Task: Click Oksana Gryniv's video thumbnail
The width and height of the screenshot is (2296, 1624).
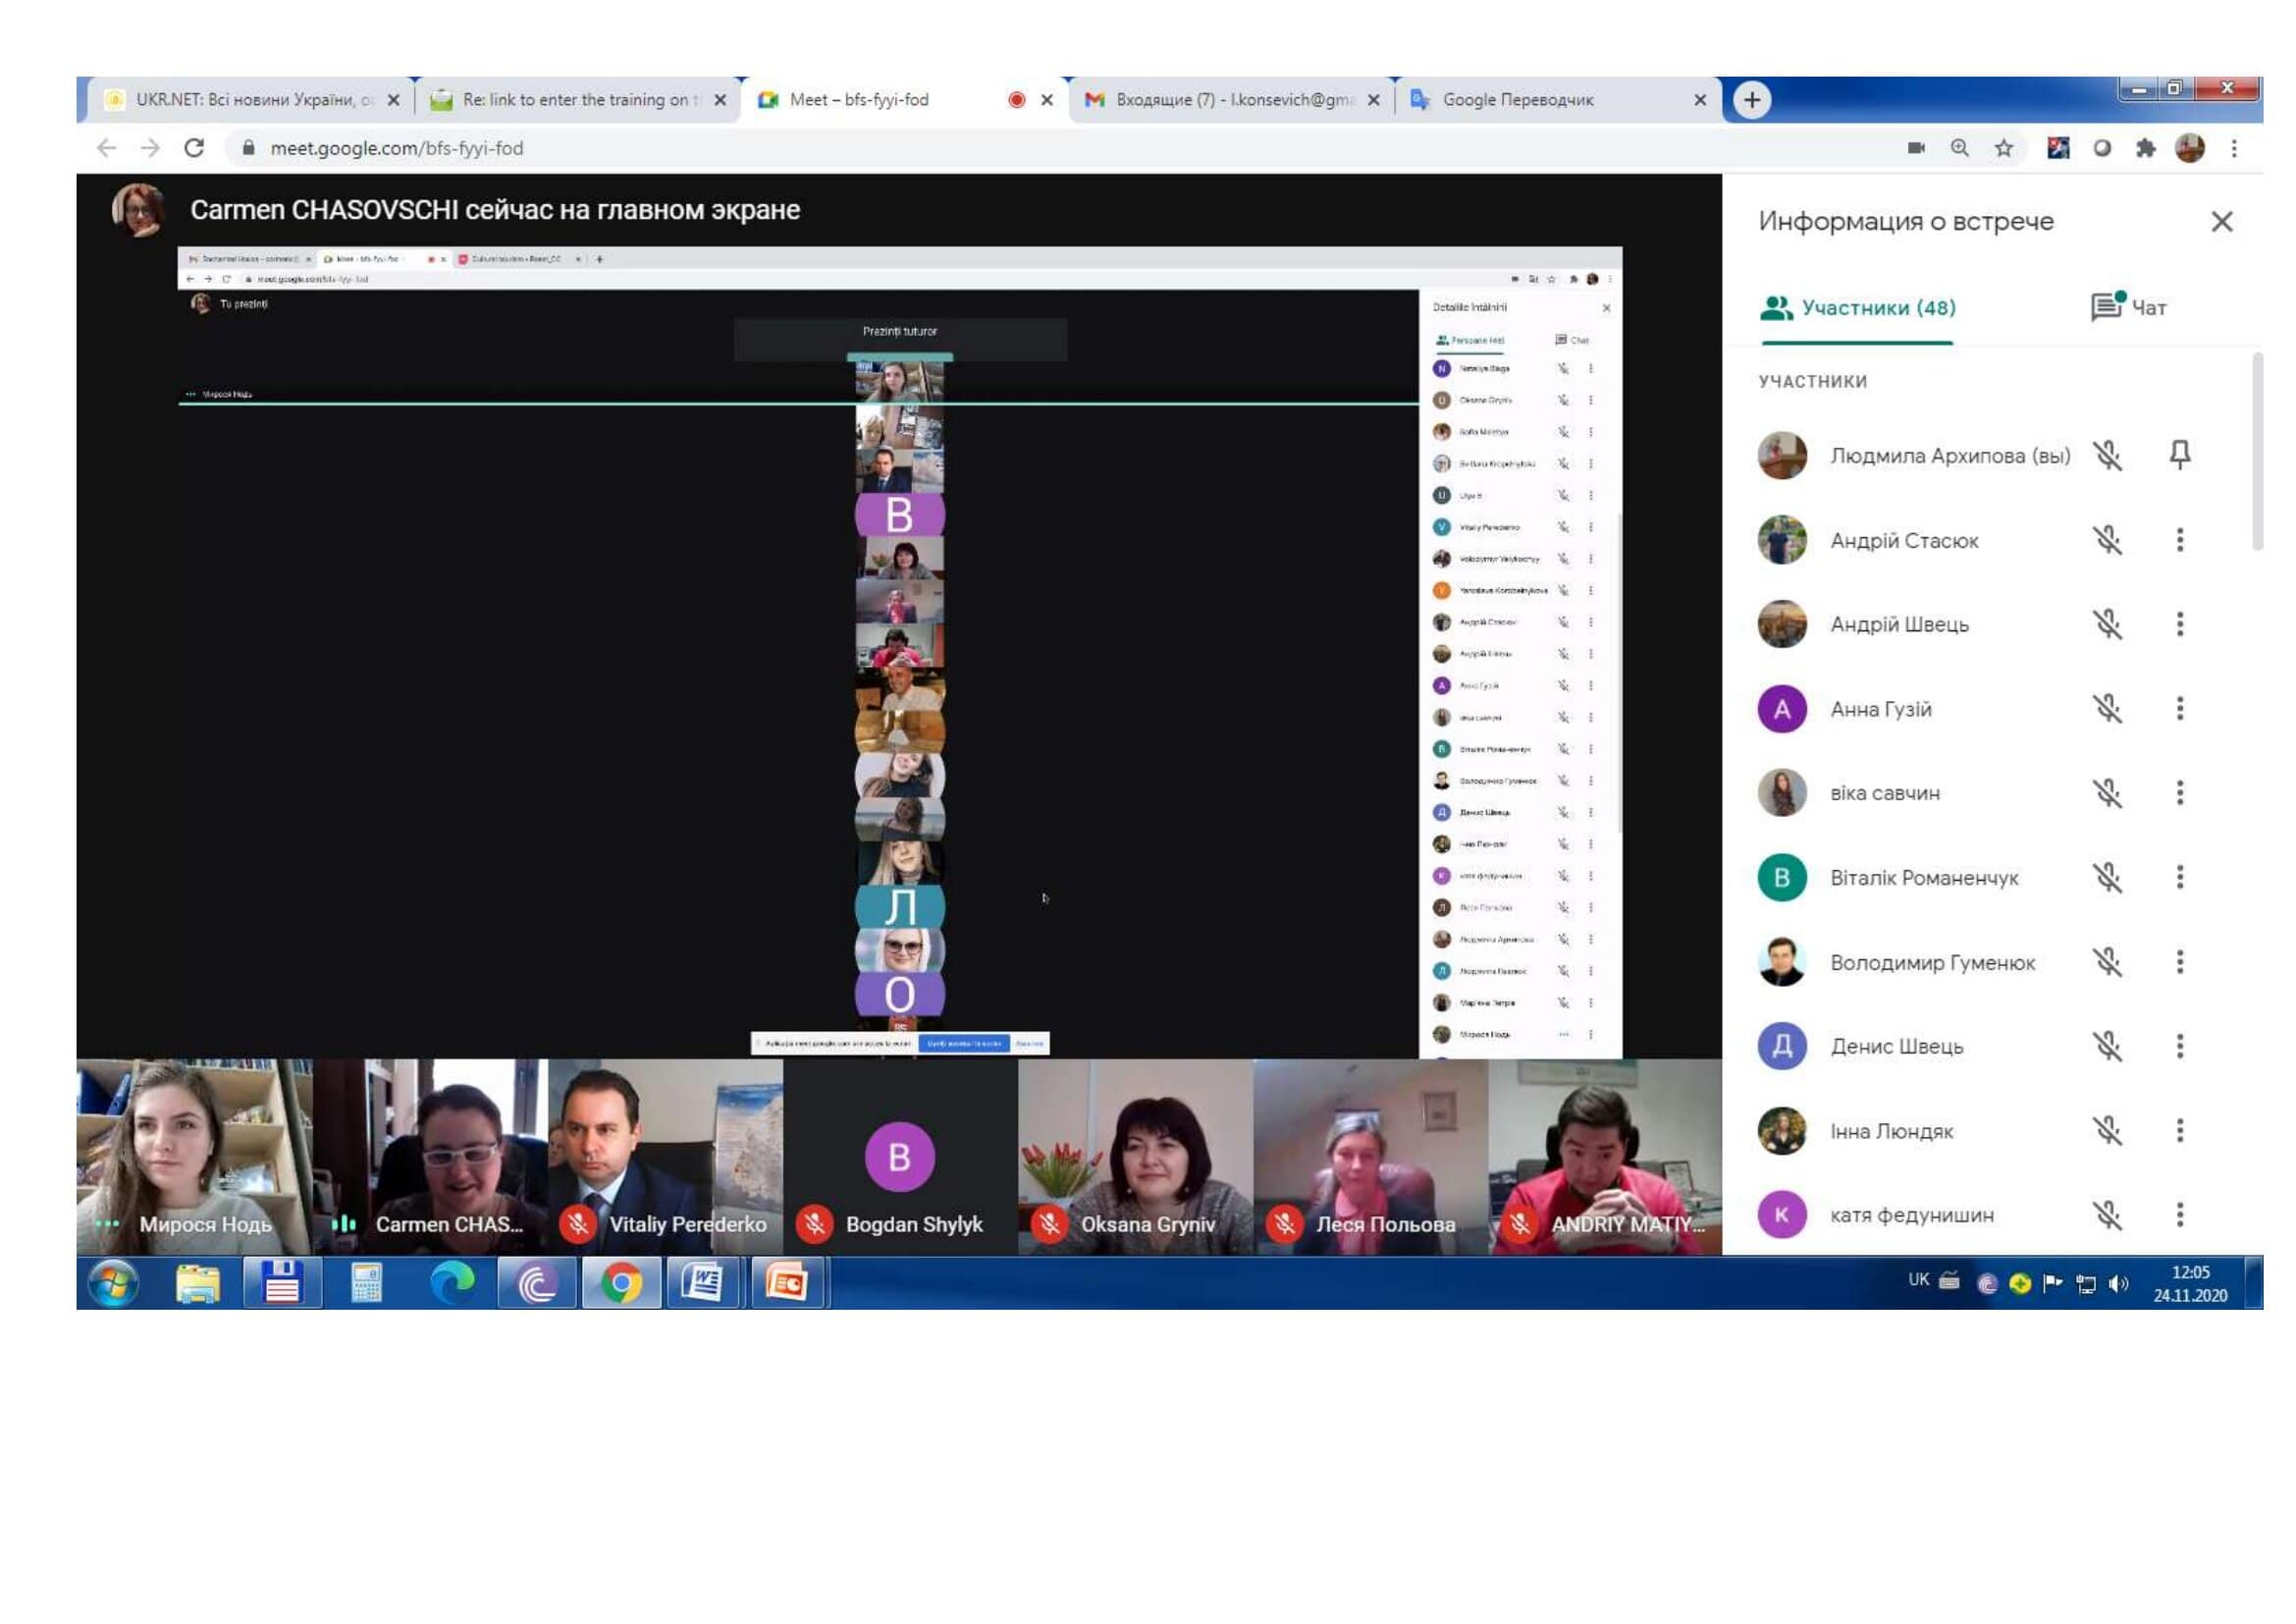Action: click(1134, 1155)
